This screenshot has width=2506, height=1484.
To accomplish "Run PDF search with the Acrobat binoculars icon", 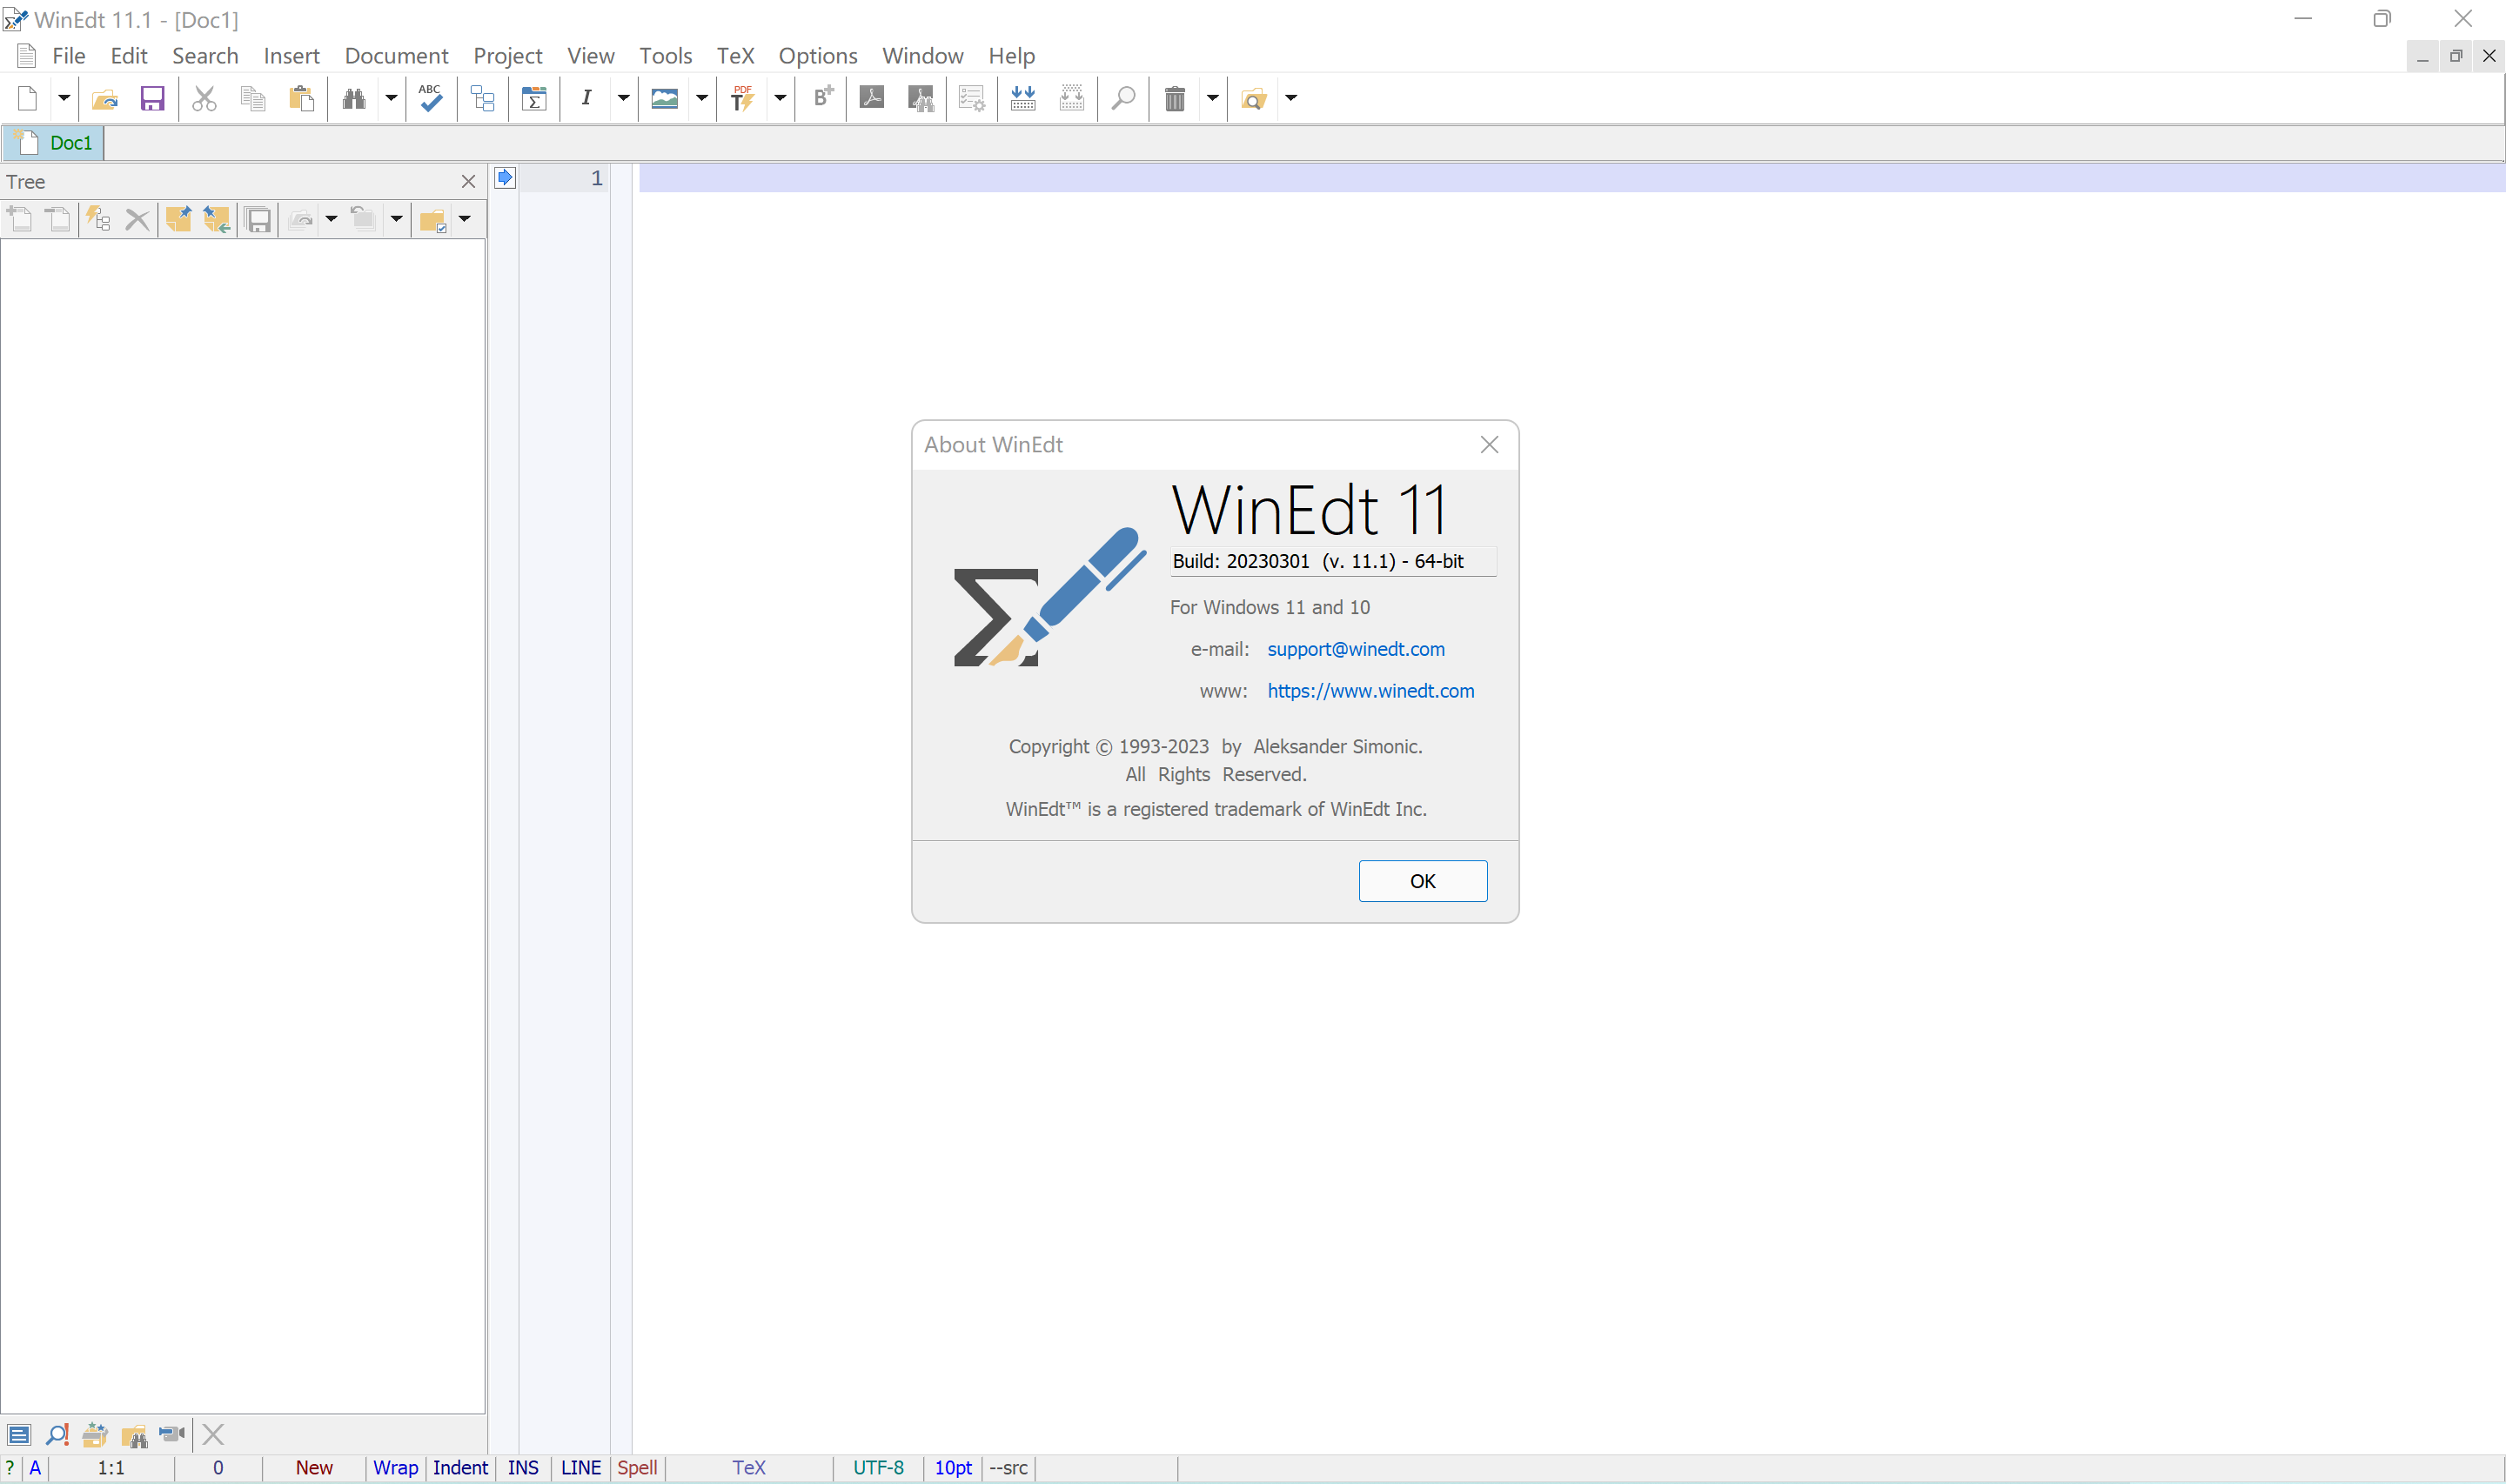I will point(921,98).
